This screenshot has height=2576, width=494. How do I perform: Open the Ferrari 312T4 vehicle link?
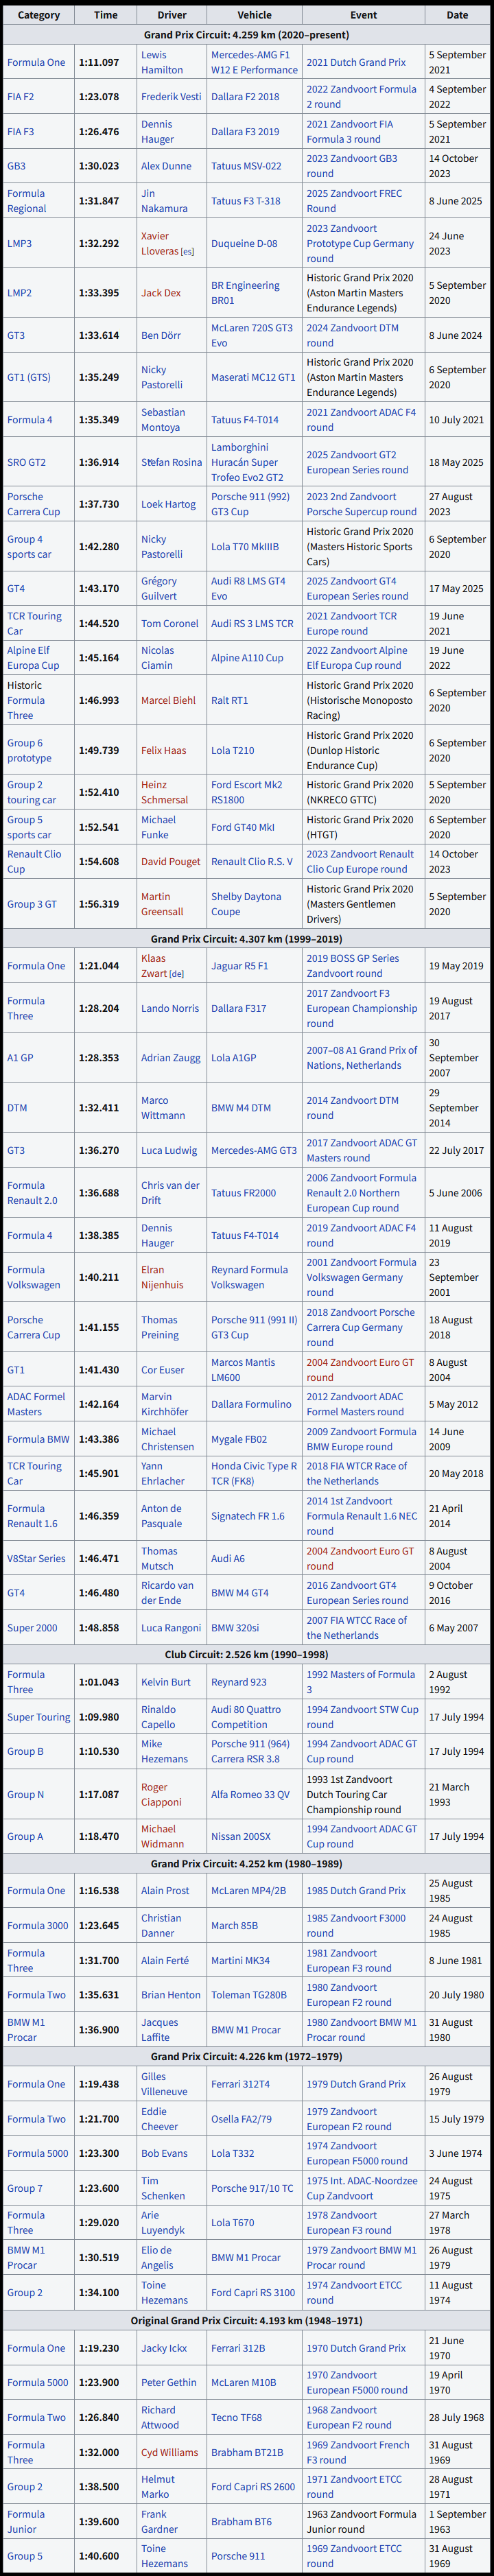[241, 2083]
